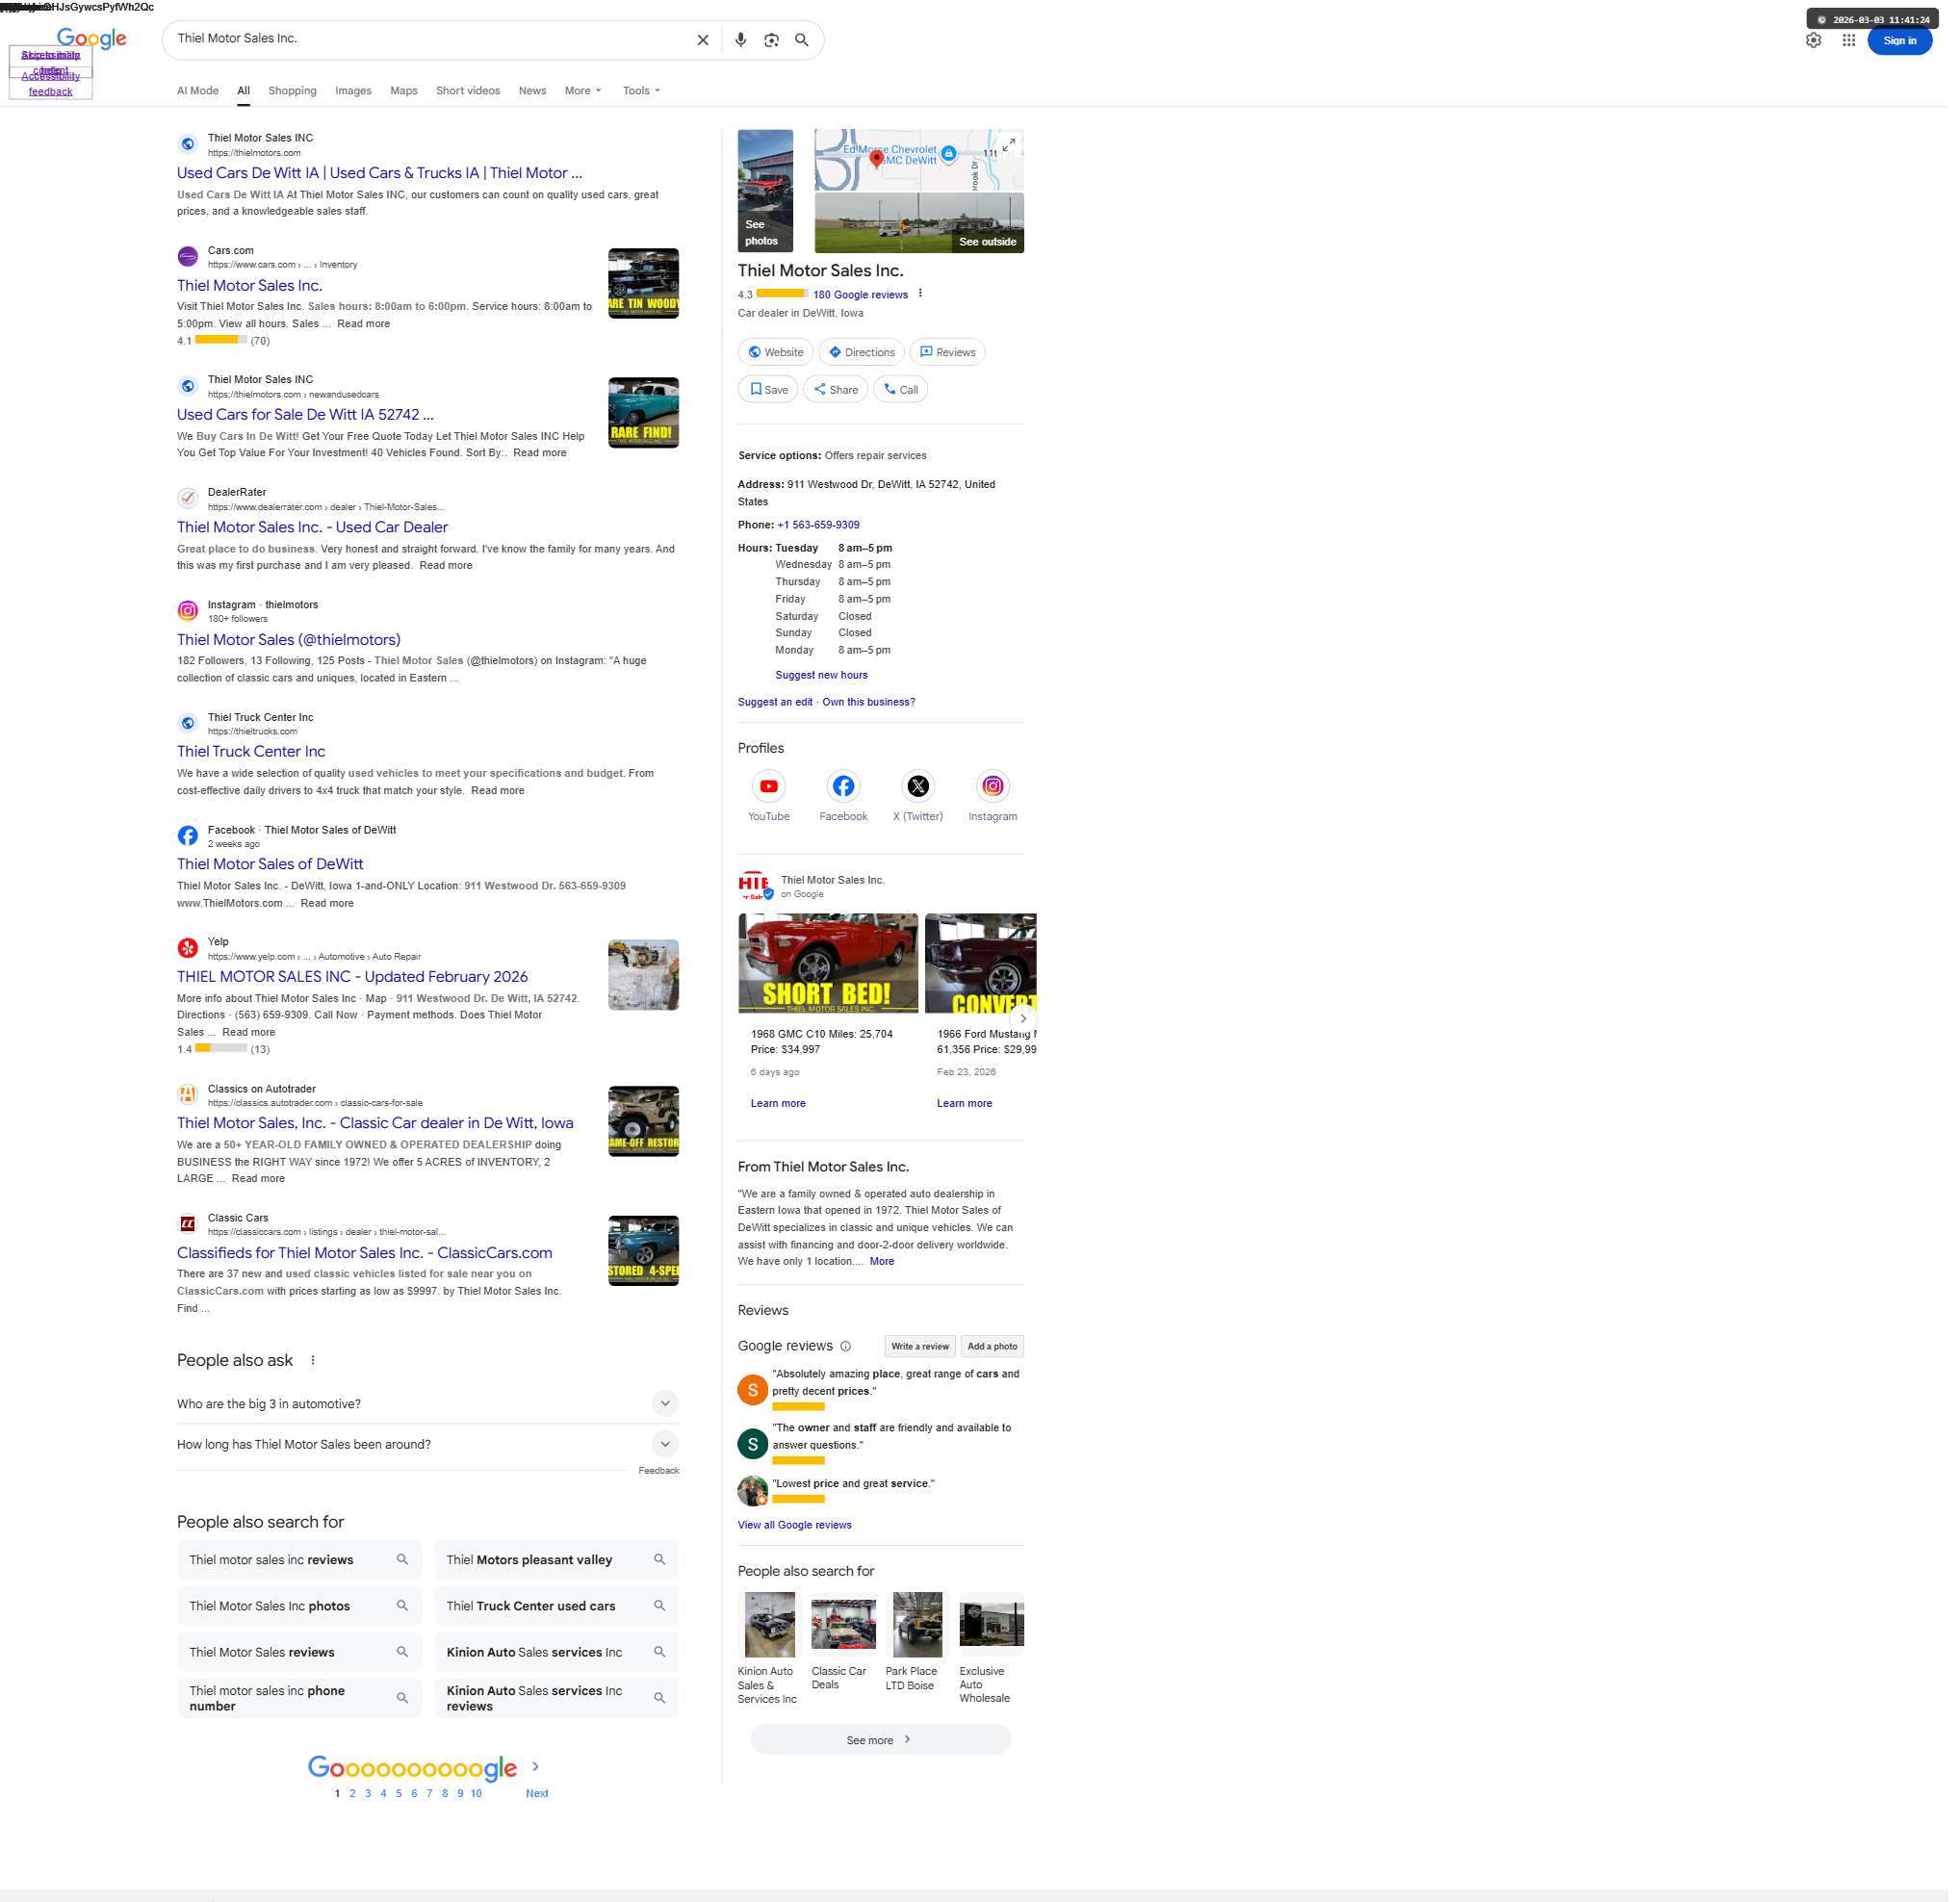Image resolution: width=1960 pixels, height=1902 pixels.
Task: Click the Instagram thielmotors result favicon
Action: [187, 611]
